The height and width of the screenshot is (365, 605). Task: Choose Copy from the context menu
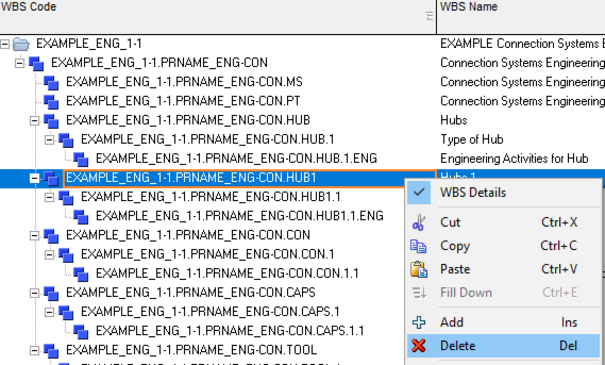coord(504,246)
